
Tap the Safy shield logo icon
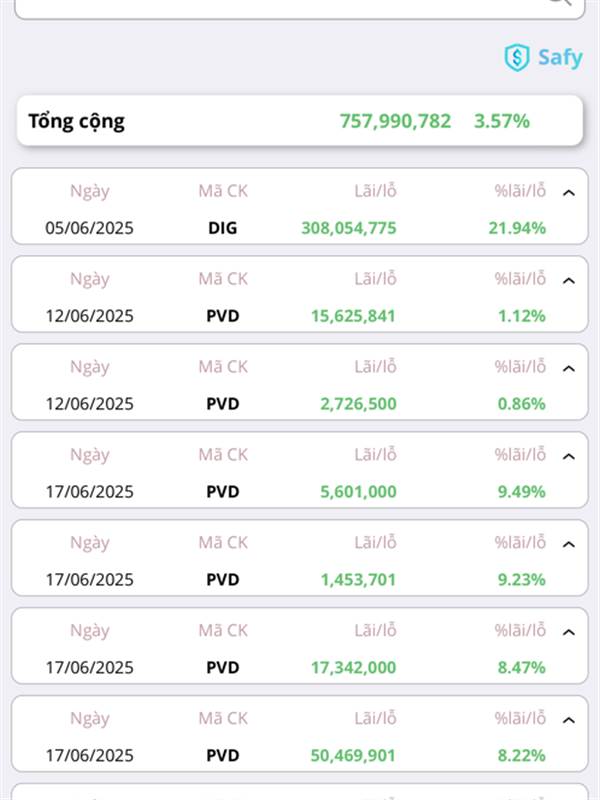(x=516, y=57)
